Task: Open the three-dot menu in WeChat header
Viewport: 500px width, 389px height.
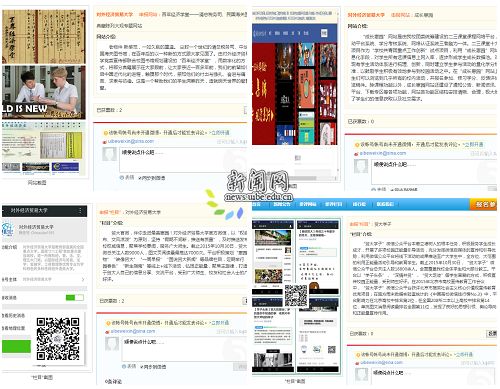Action: coord(80,211)
